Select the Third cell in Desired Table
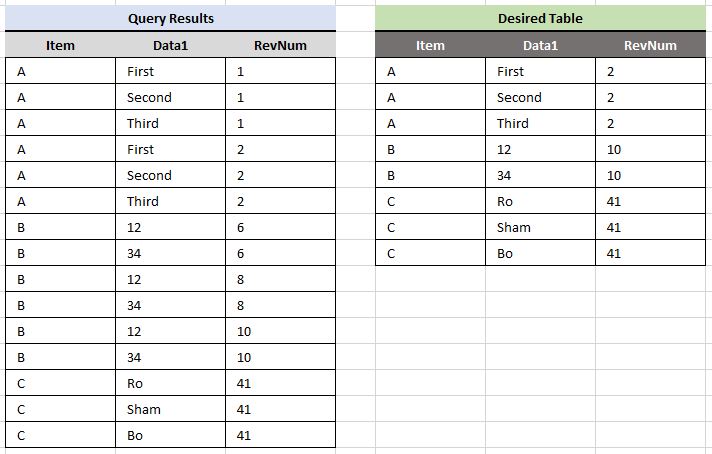The image size is (712, 454). tap(540, 123)
